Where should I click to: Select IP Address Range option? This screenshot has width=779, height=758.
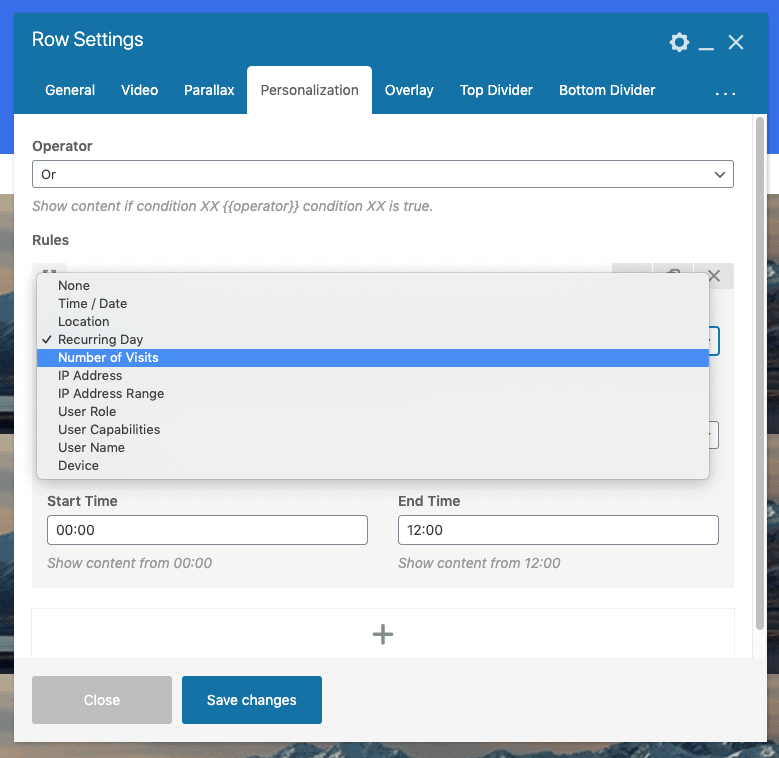[x=111, y=394]
